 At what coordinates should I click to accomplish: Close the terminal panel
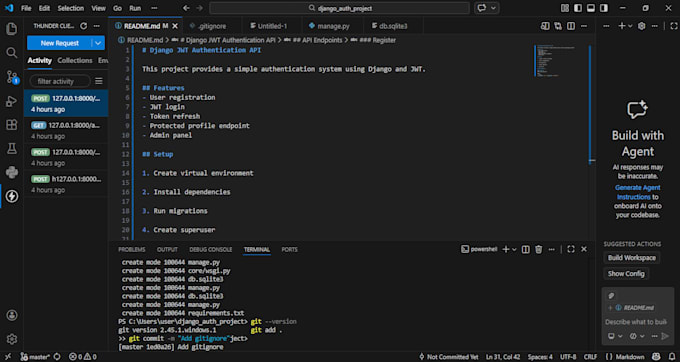584,249
